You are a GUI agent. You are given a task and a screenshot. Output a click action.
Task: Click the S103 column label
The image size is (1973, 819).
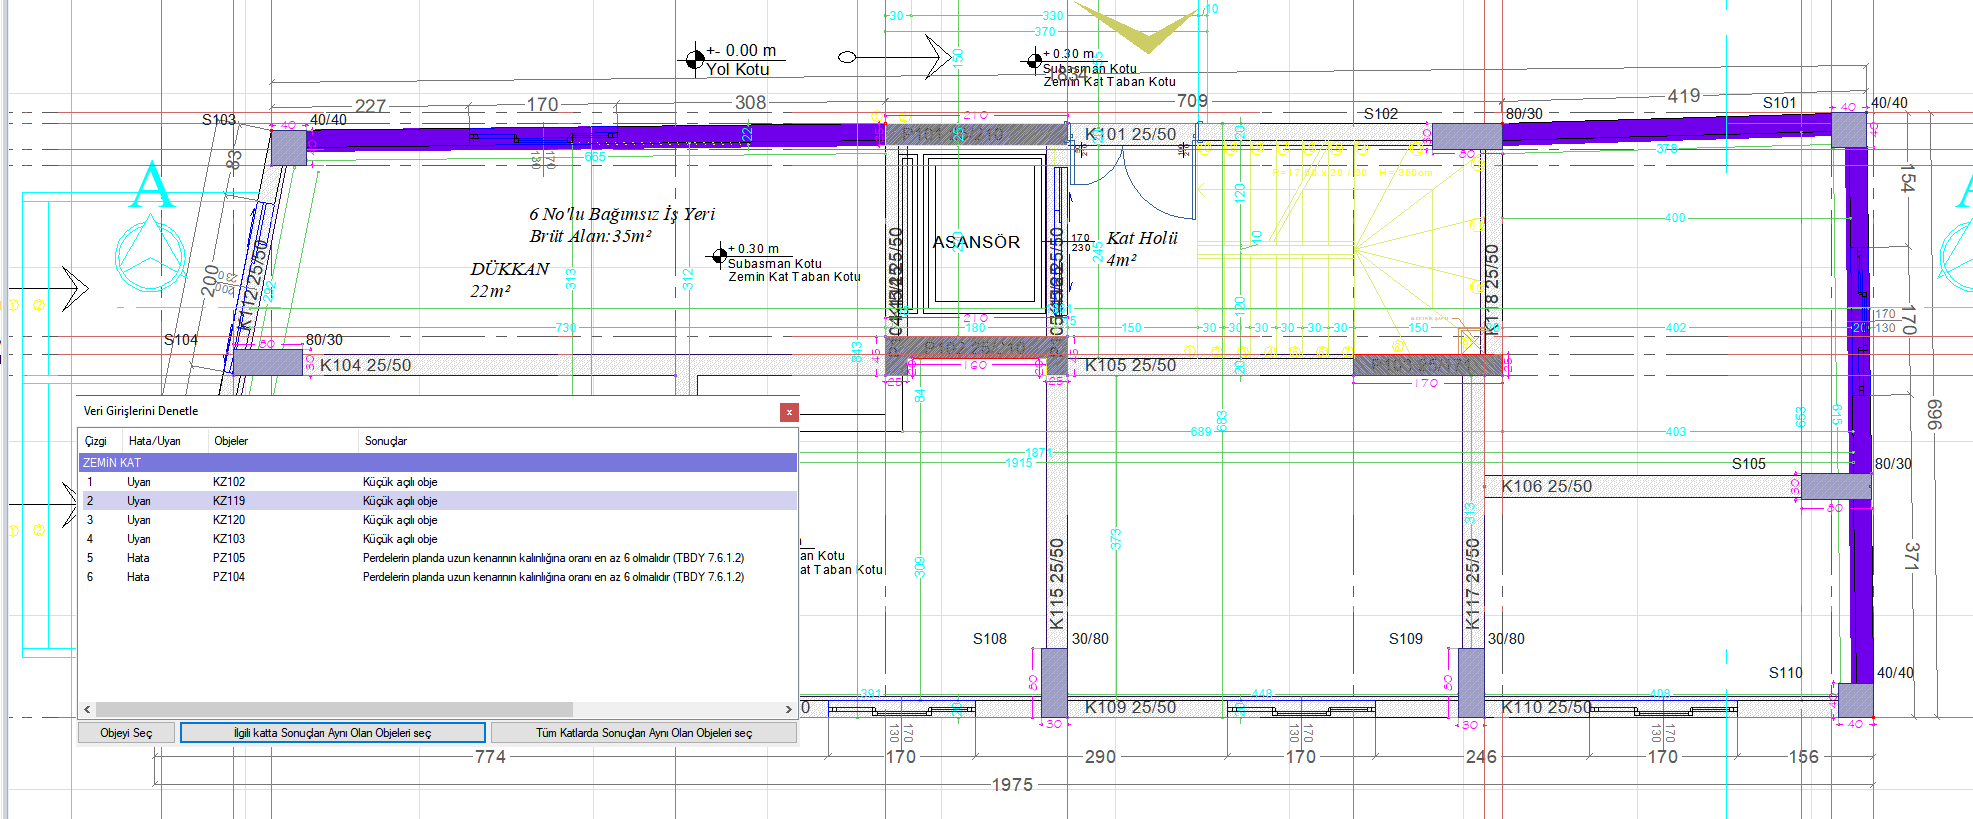[219, 120]
